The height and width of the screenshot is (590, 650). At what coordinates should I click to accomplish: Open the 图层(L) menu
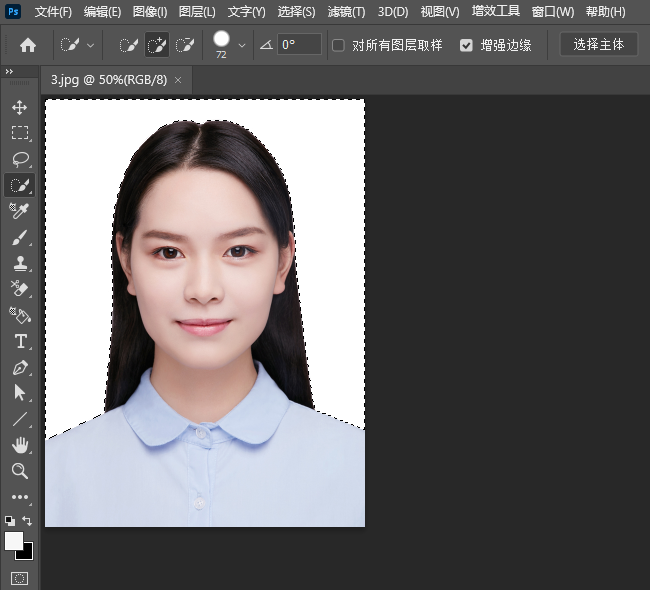point(197,12)
